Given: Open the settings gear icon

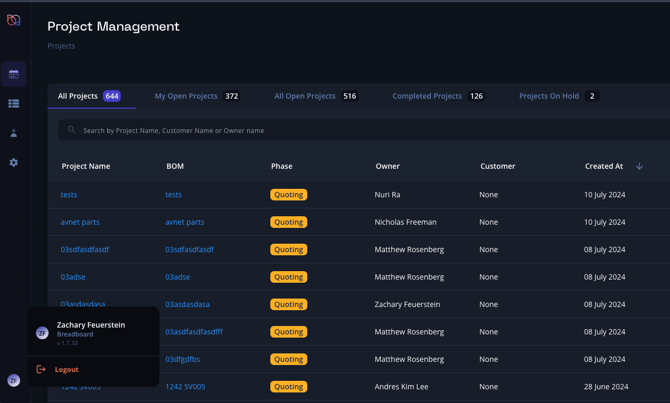Looking at the screenshot, I should point(14,162).
